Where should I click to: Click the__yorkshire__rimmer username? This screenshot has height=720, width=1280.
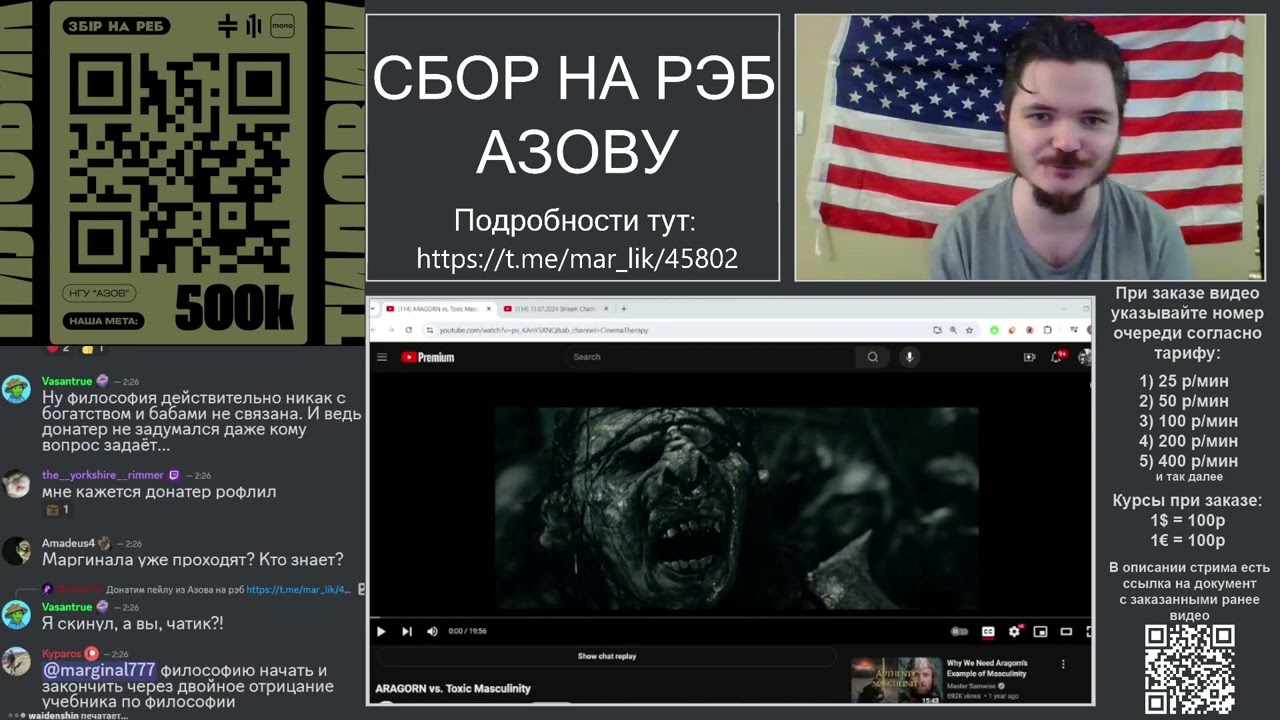pyautogui.click(x=103, y=475)
